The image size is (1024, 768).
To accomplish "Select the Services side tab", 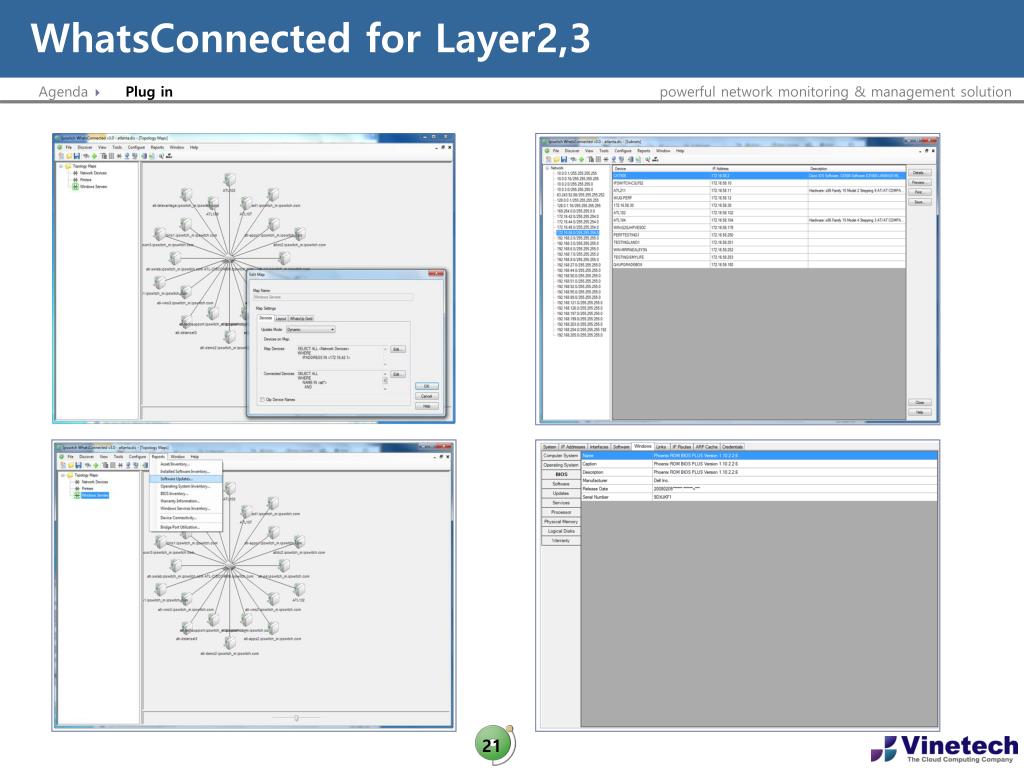I will tap(561, 503).
